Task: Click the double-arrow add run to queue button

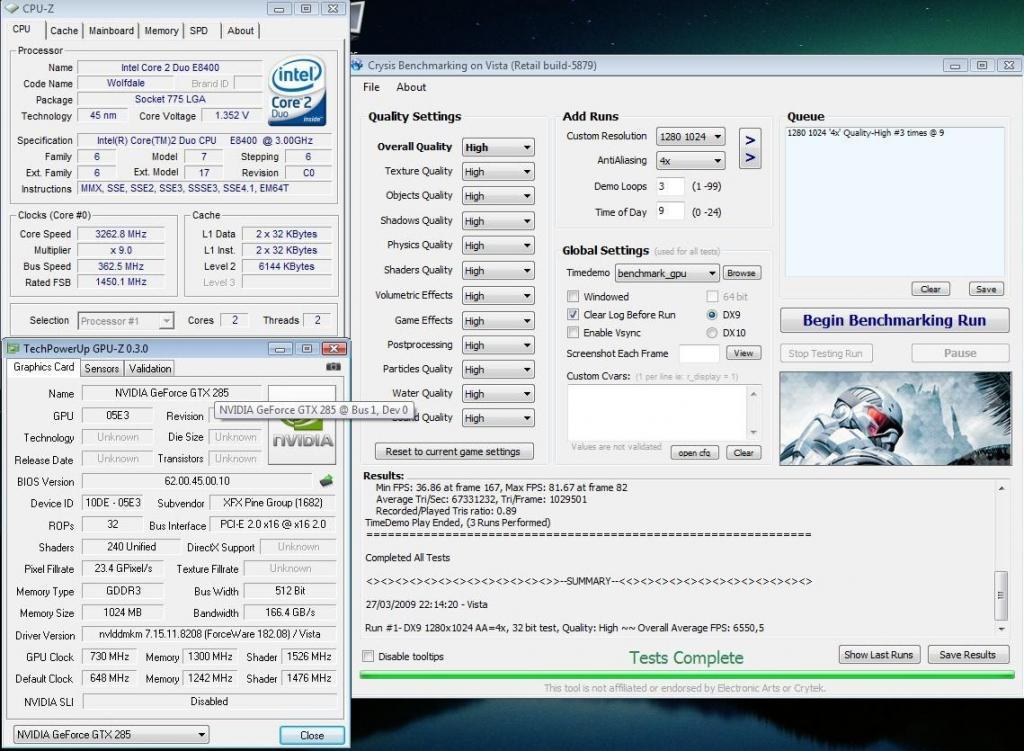Action: (x=750, y=149)
